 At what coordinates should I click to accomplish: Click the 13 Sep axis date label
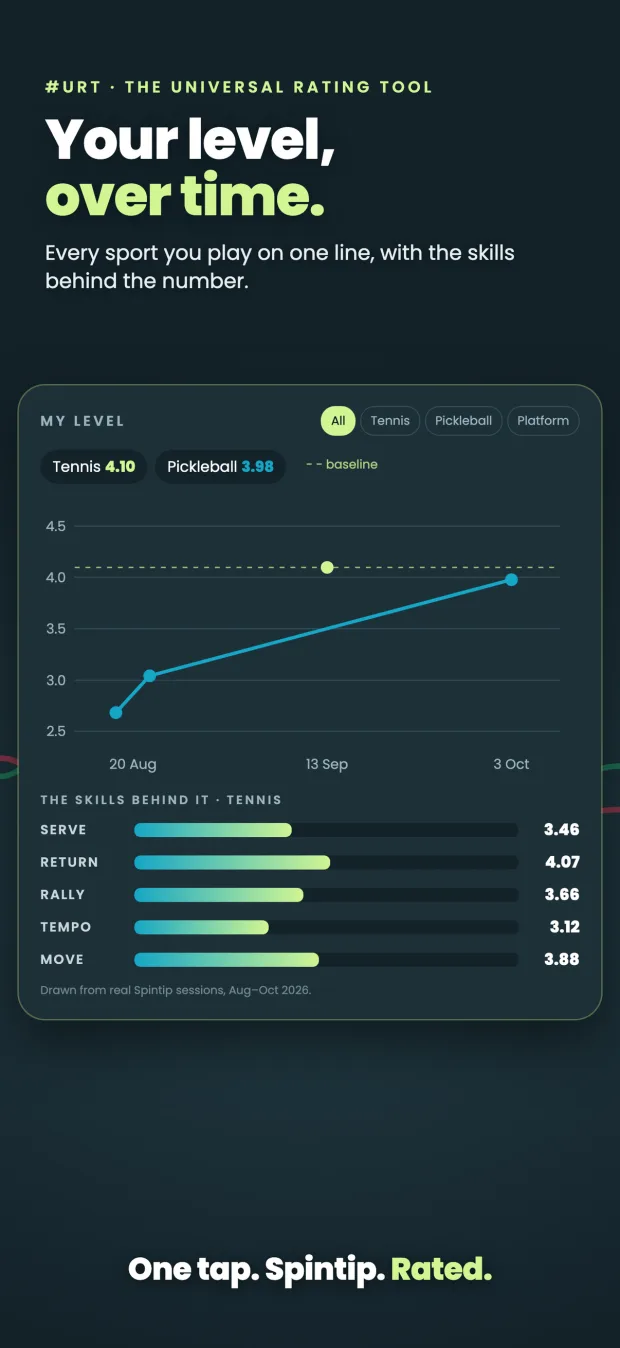[x=327, y=764]
